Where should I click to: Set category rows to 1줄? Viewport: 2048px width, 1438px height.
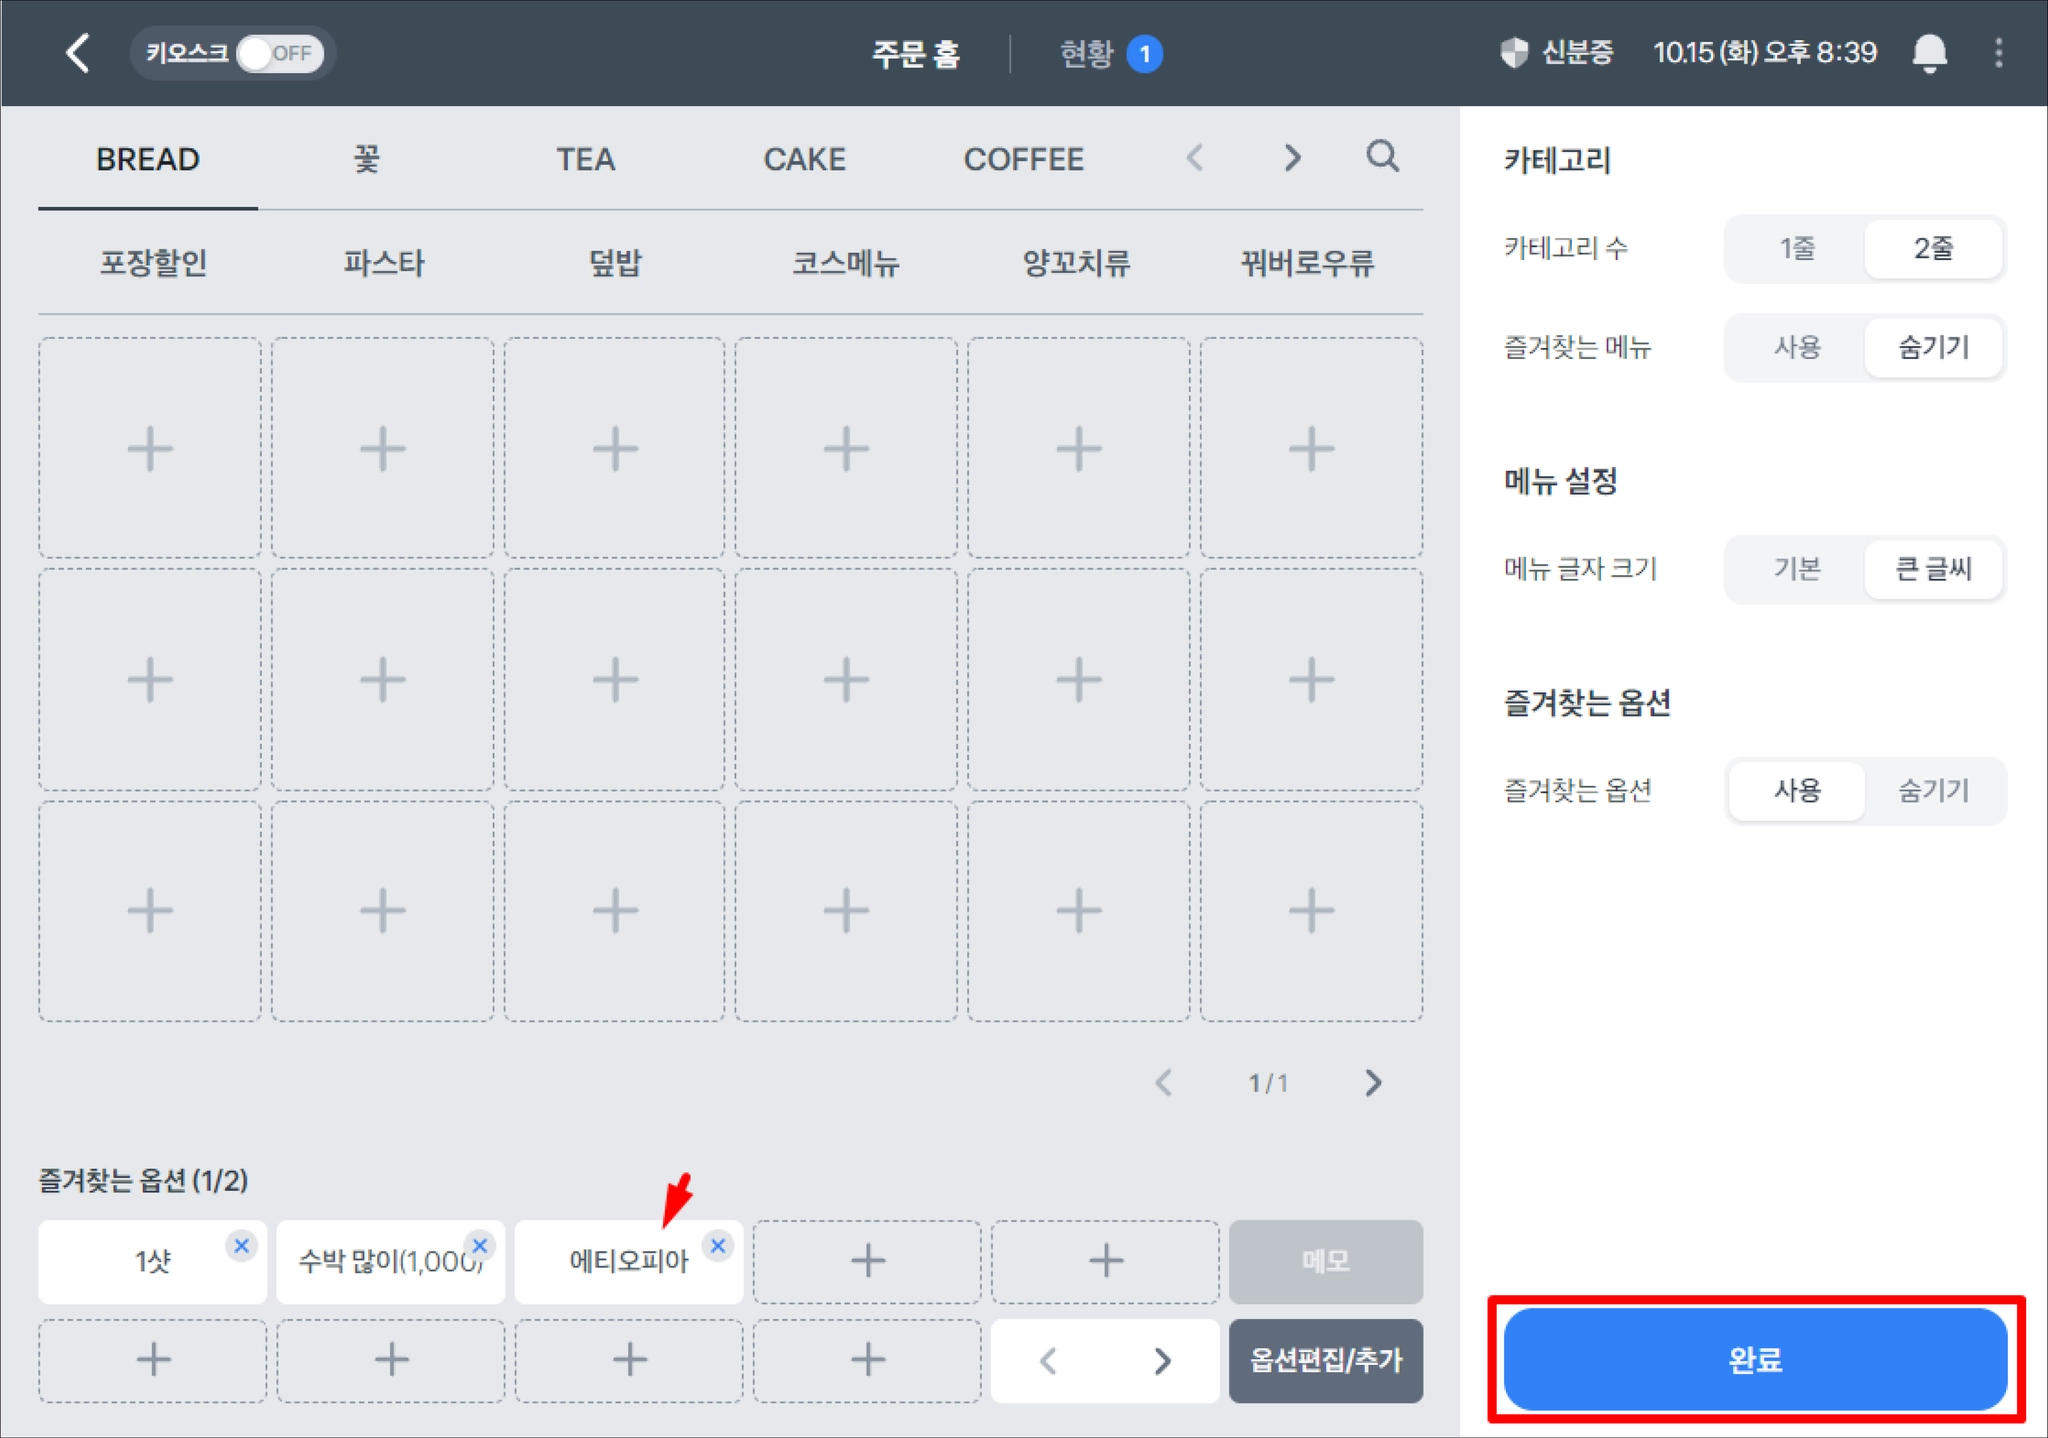coord(1796,248)
